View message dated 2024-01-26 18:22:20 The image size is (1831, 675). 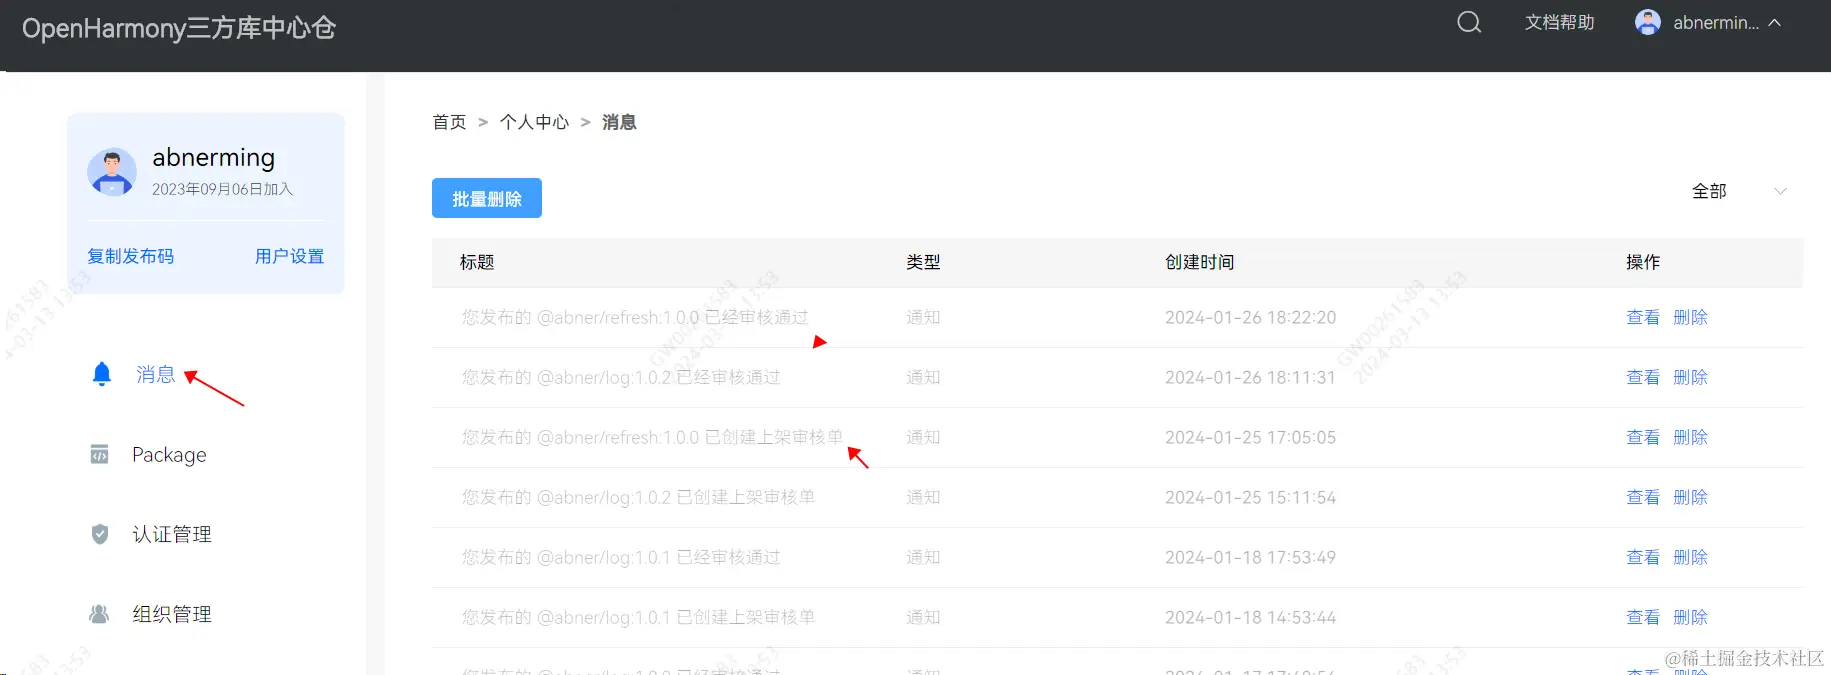point(1643,317)
